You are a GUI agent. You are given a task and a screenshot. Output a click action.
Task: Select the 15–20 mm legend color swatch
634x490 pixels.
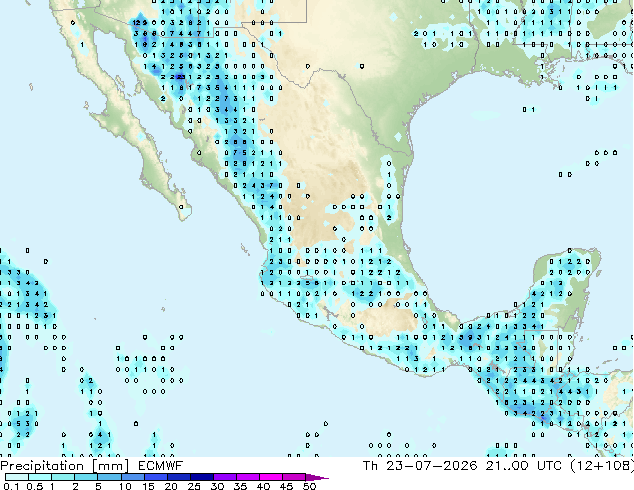tap(155, 477)
